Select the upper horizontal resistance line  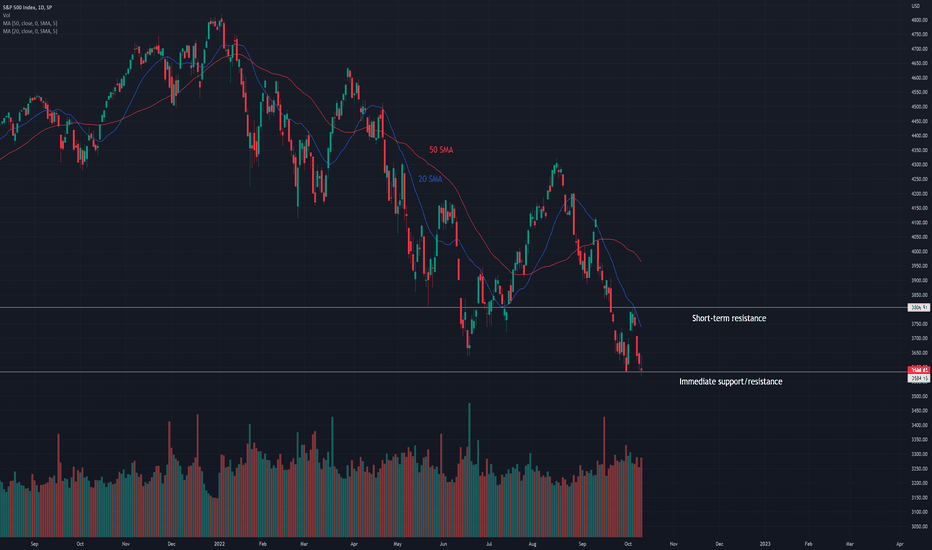452,307
